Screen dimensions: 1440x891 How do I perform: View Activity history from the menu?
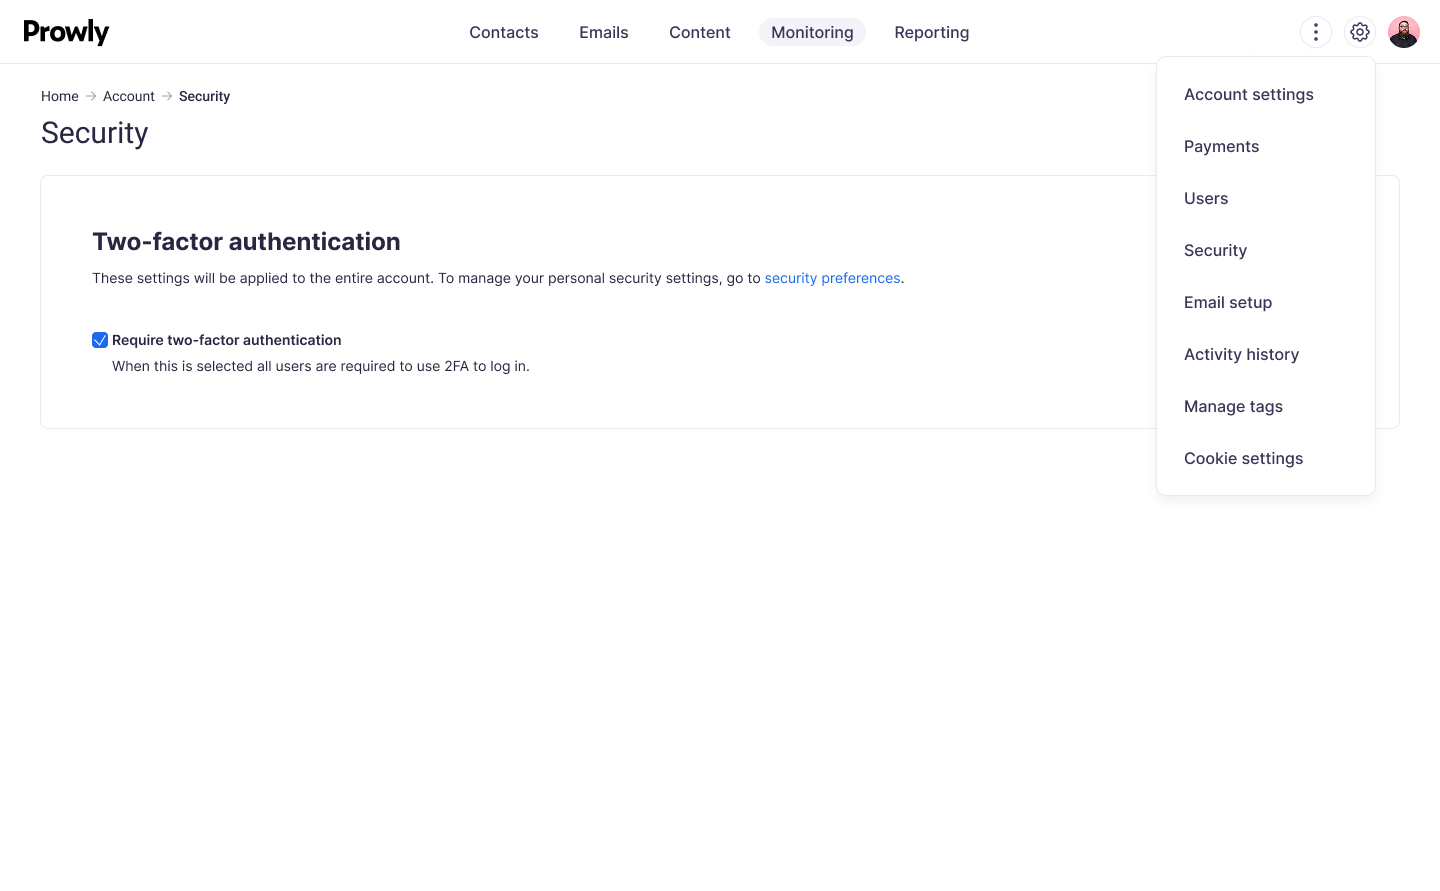pyautogui.click(x=1241, y=354)
